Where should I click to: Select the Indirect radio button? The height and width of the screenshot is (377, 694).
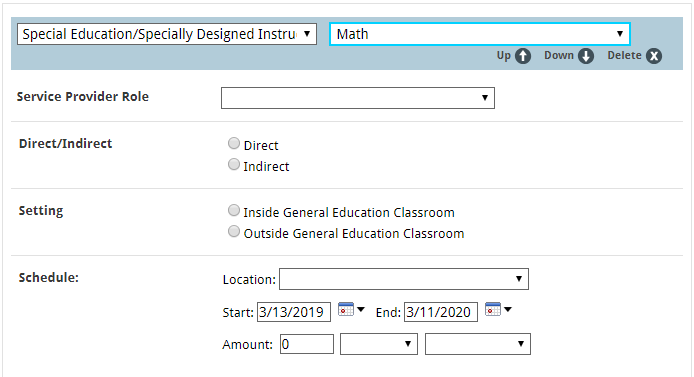[234, 164]
